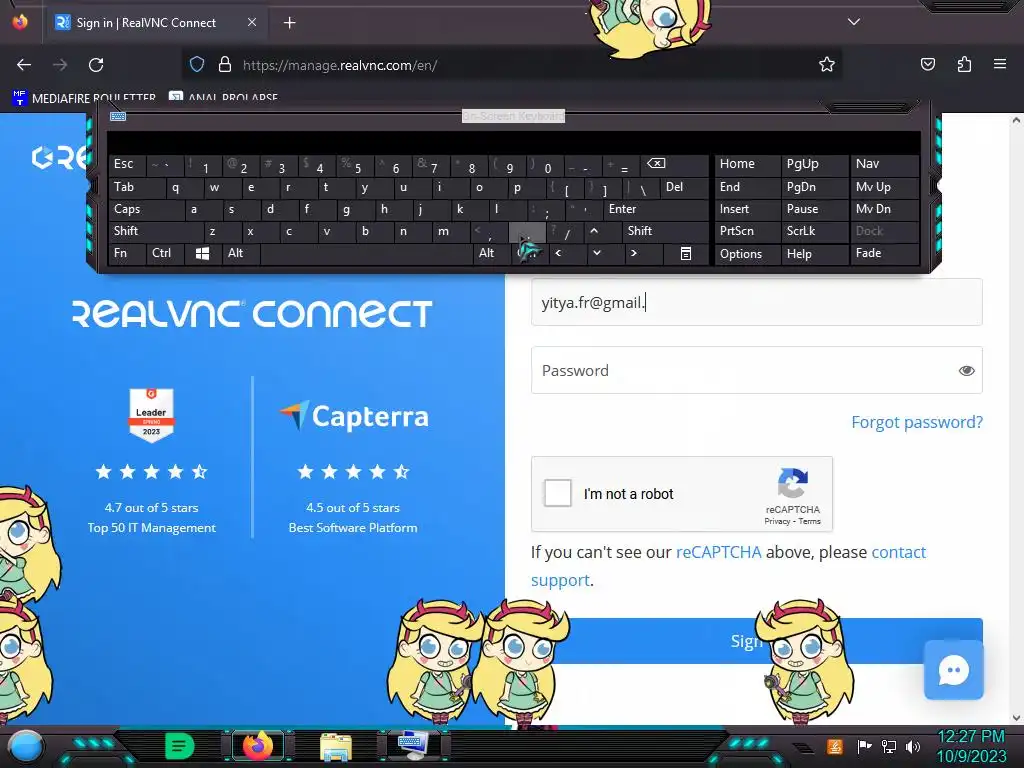Open the Start orb on the taskbar

25,746
